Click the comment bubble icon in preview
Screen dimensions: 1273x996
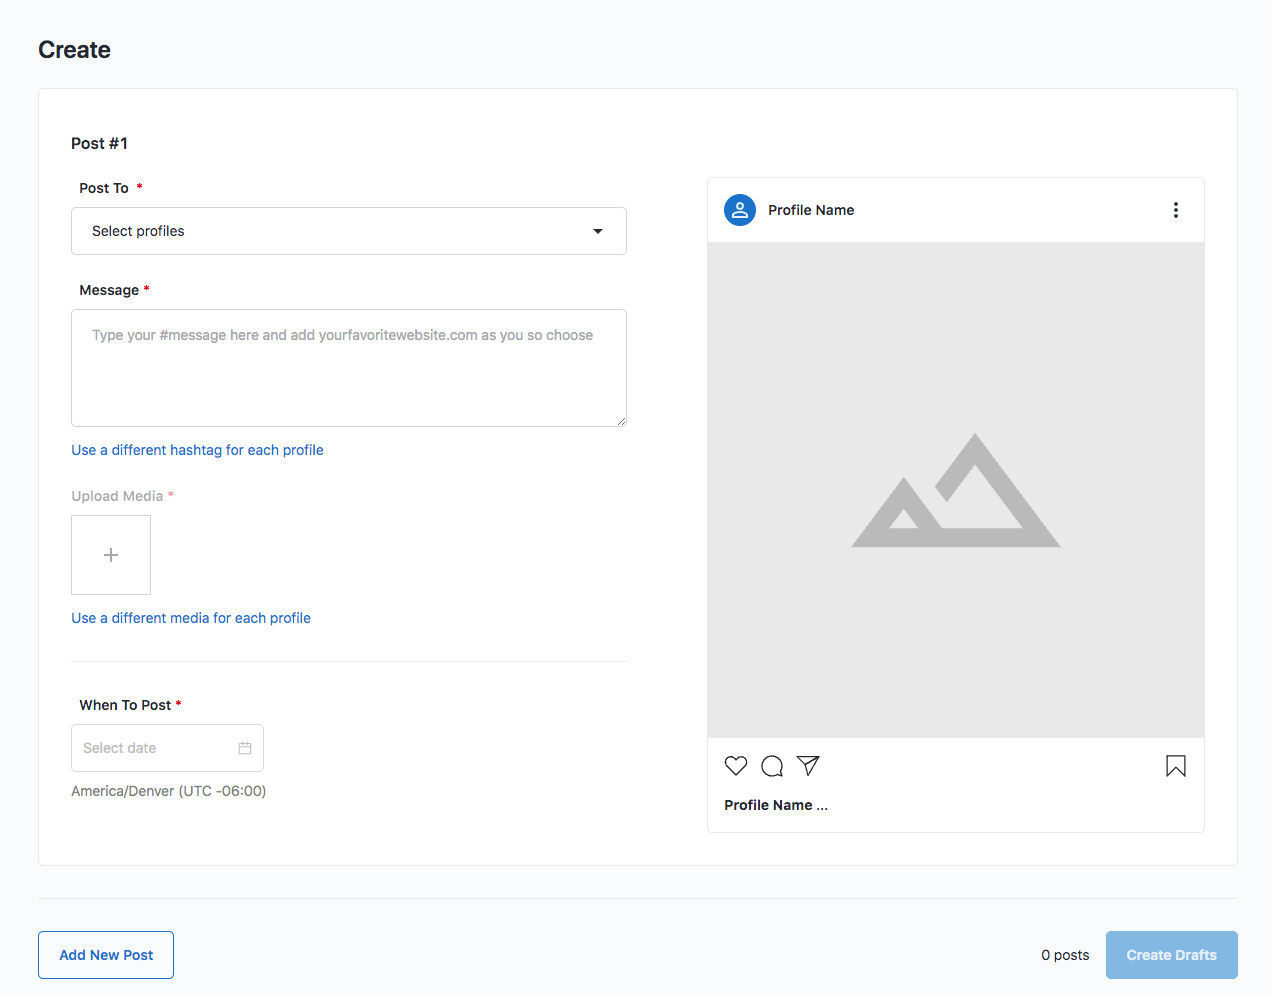(x=772, y=766)
